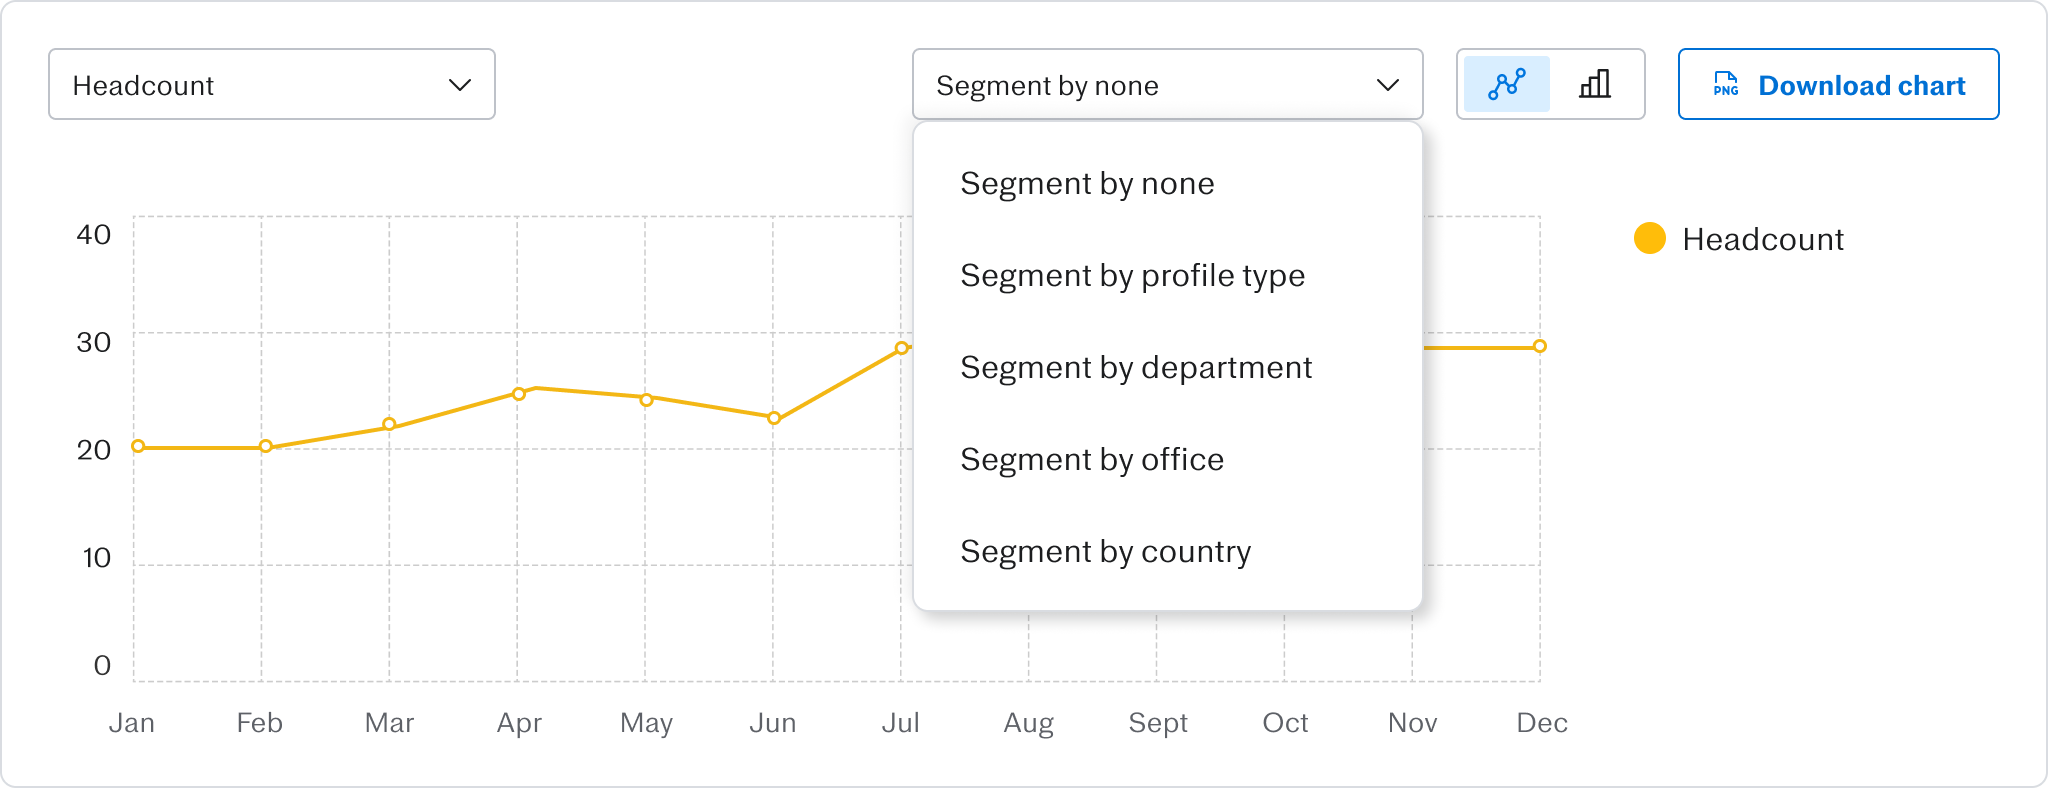The image size is (2048, 788).
Task: Collapse the Segment by none dropdown
Action: pyautogui.click(x=1166, y=85)
